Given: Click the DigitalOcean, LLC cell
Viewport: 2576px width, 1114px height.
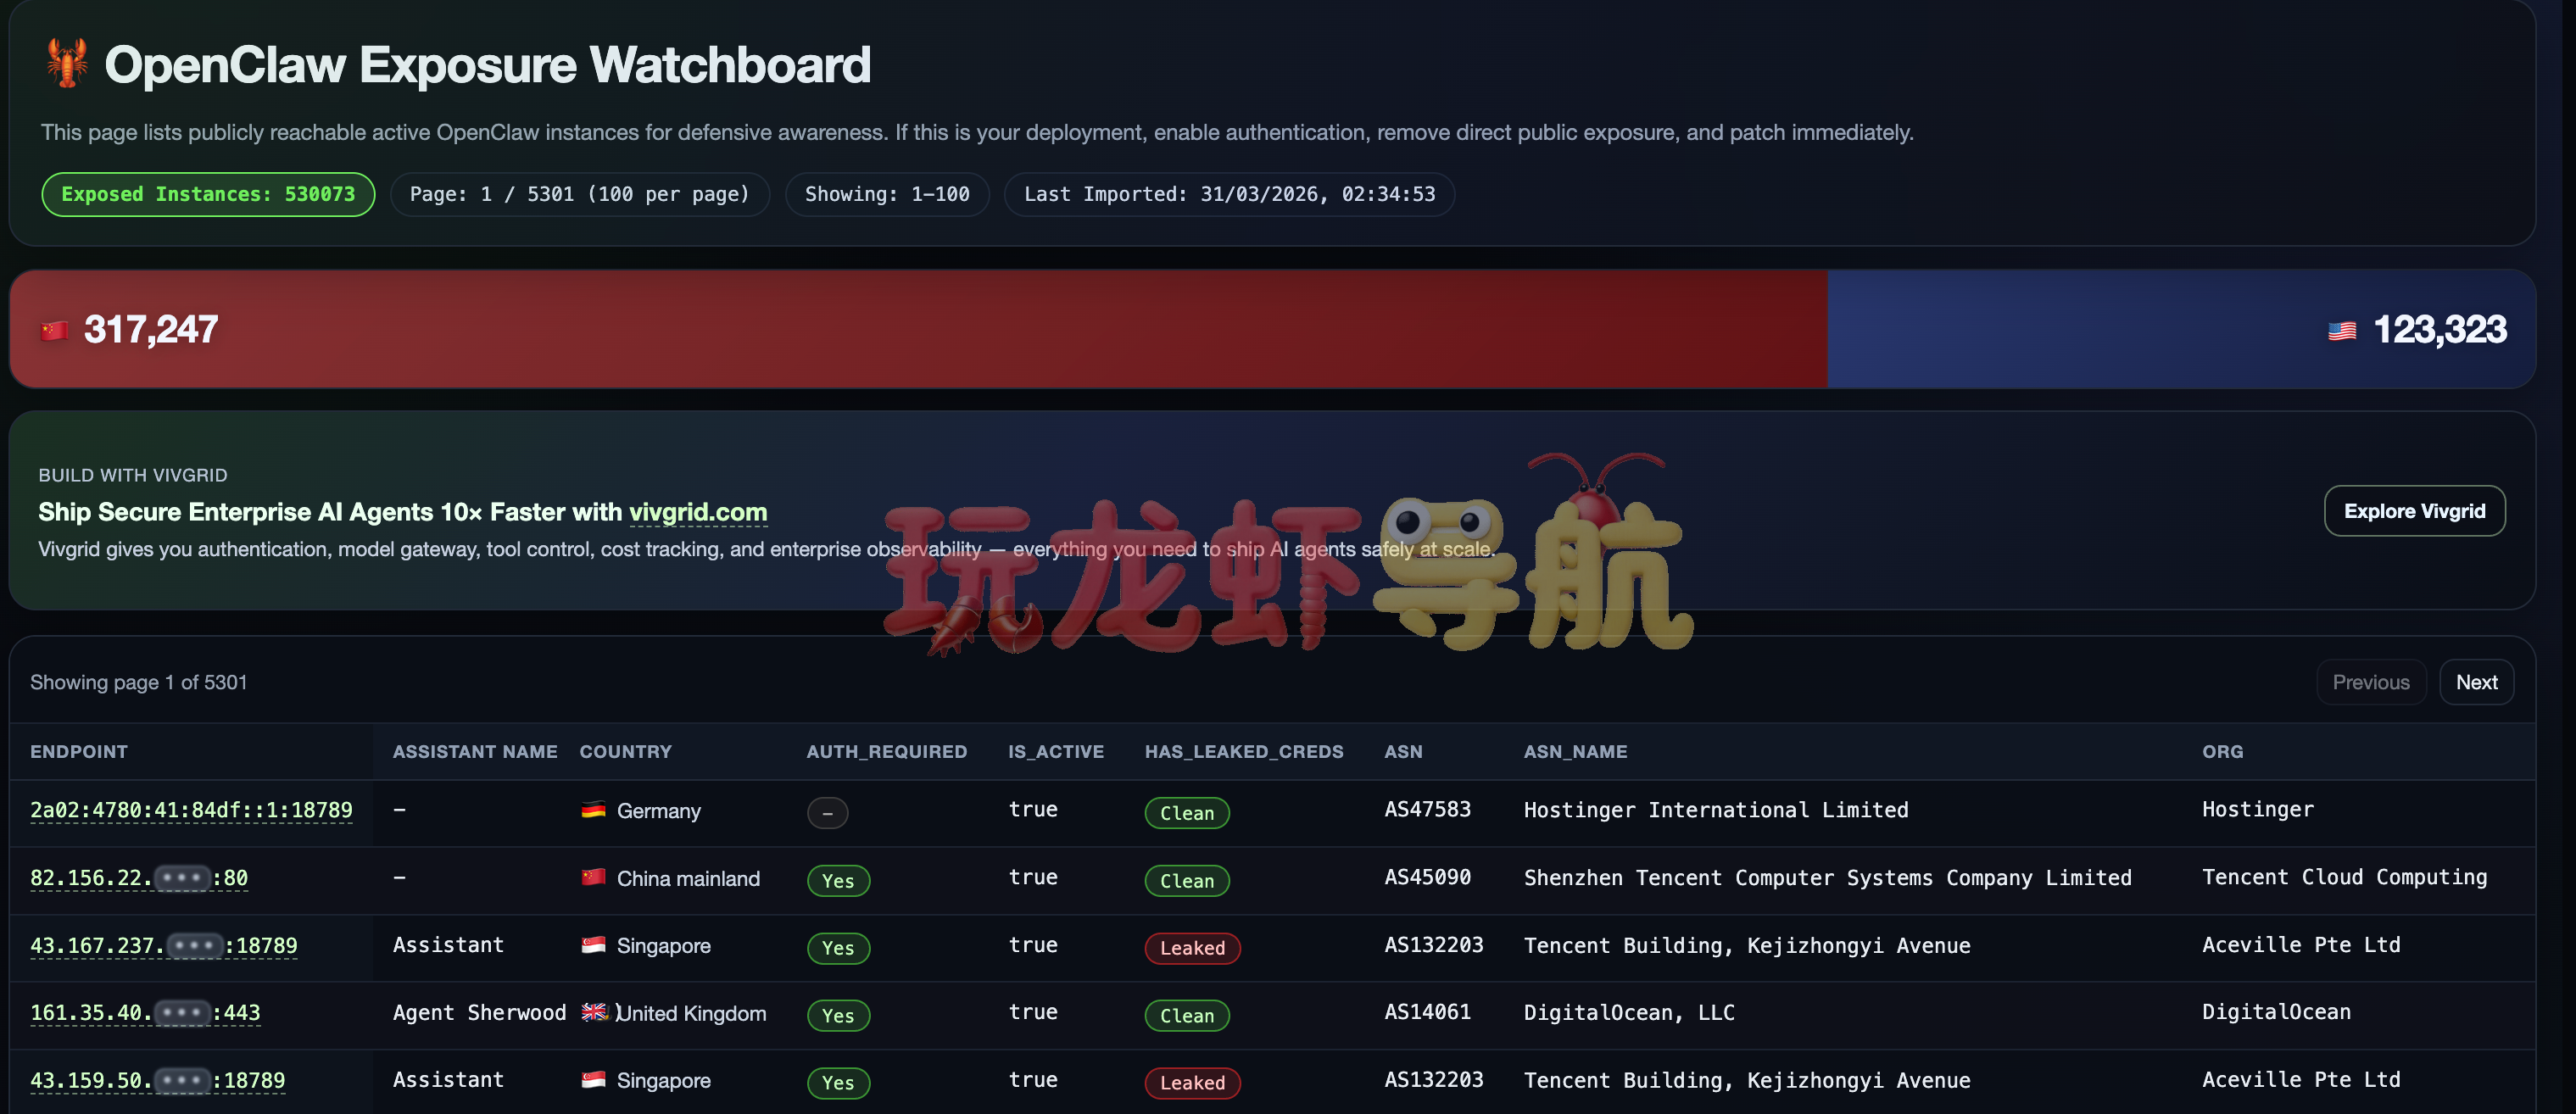Looking at the screenshot, I should coord(1629,1013).
